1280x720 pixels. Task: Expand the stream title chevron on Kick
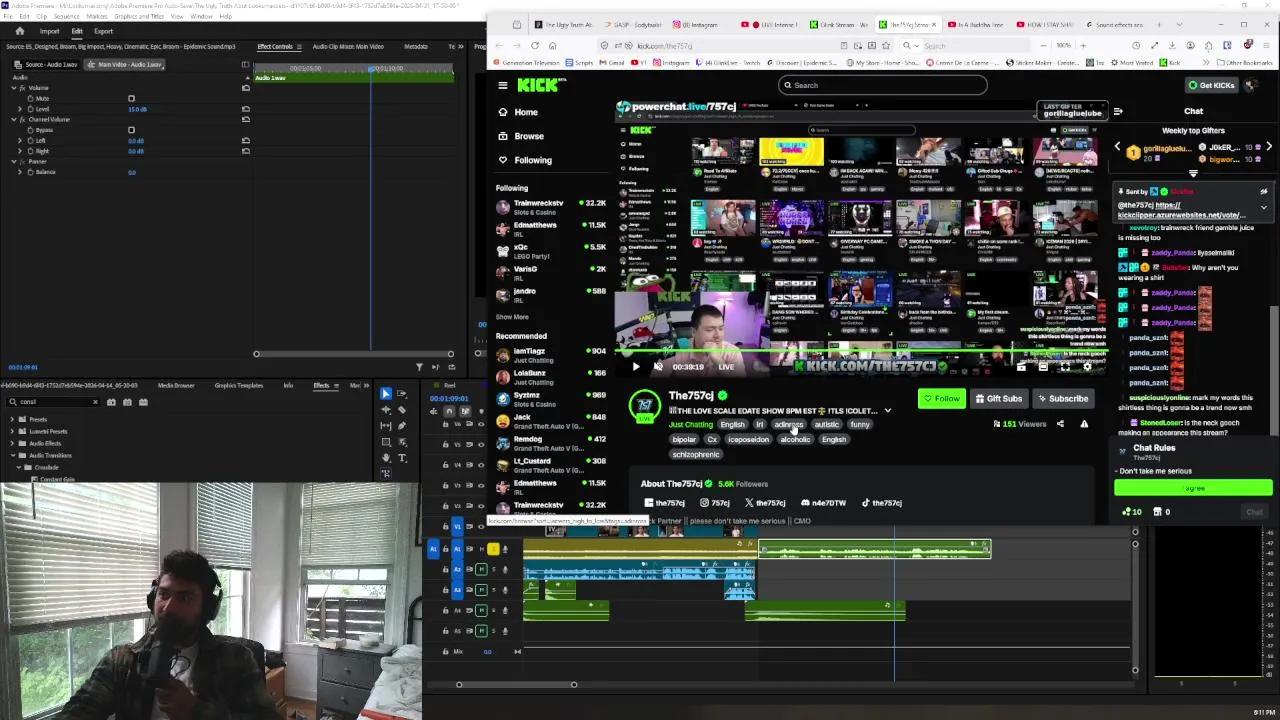pos(887,411)
